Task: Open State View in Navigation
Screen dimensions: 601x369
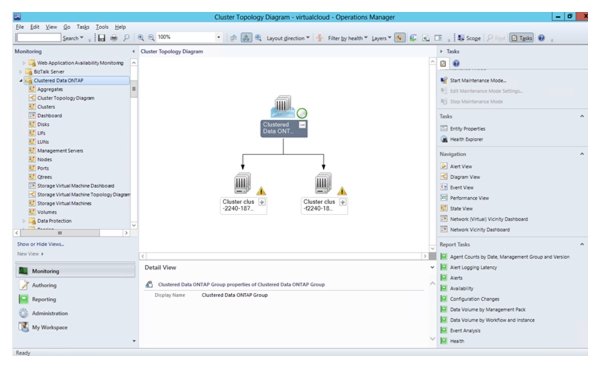Action: (x=461, y=209)
